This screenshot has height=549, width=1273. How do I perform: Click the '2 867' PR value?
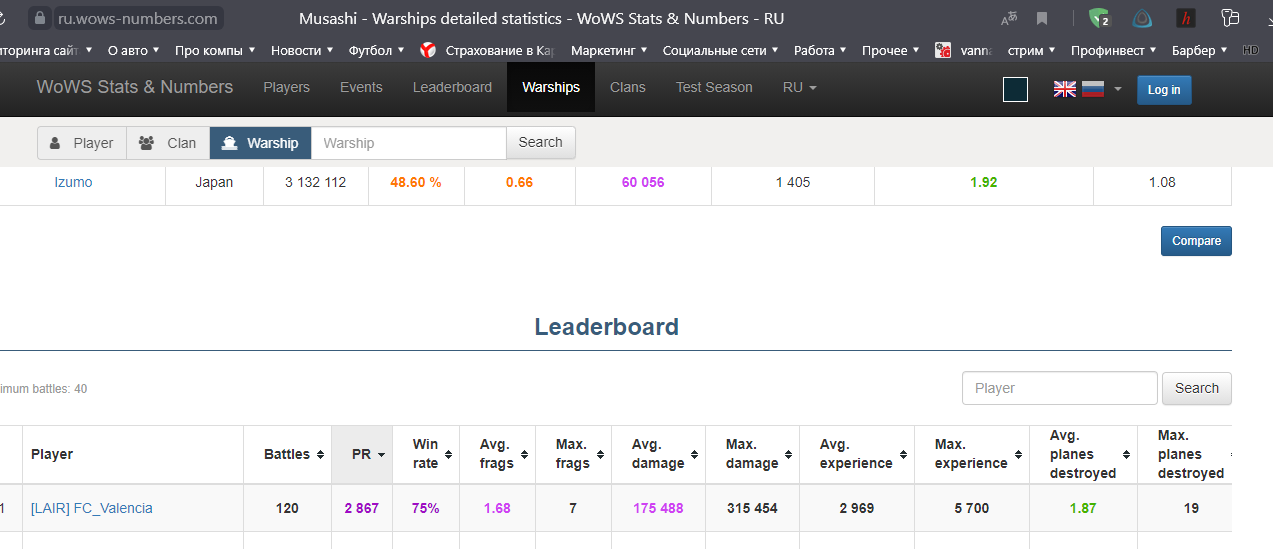362,508
